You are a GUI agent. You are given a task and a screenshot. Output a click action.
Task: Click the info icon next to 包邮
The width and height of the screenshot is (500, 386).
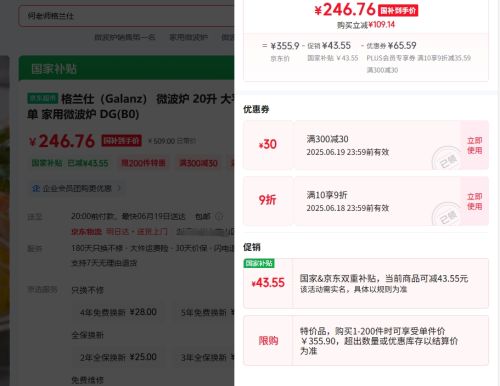pos(219,217)
